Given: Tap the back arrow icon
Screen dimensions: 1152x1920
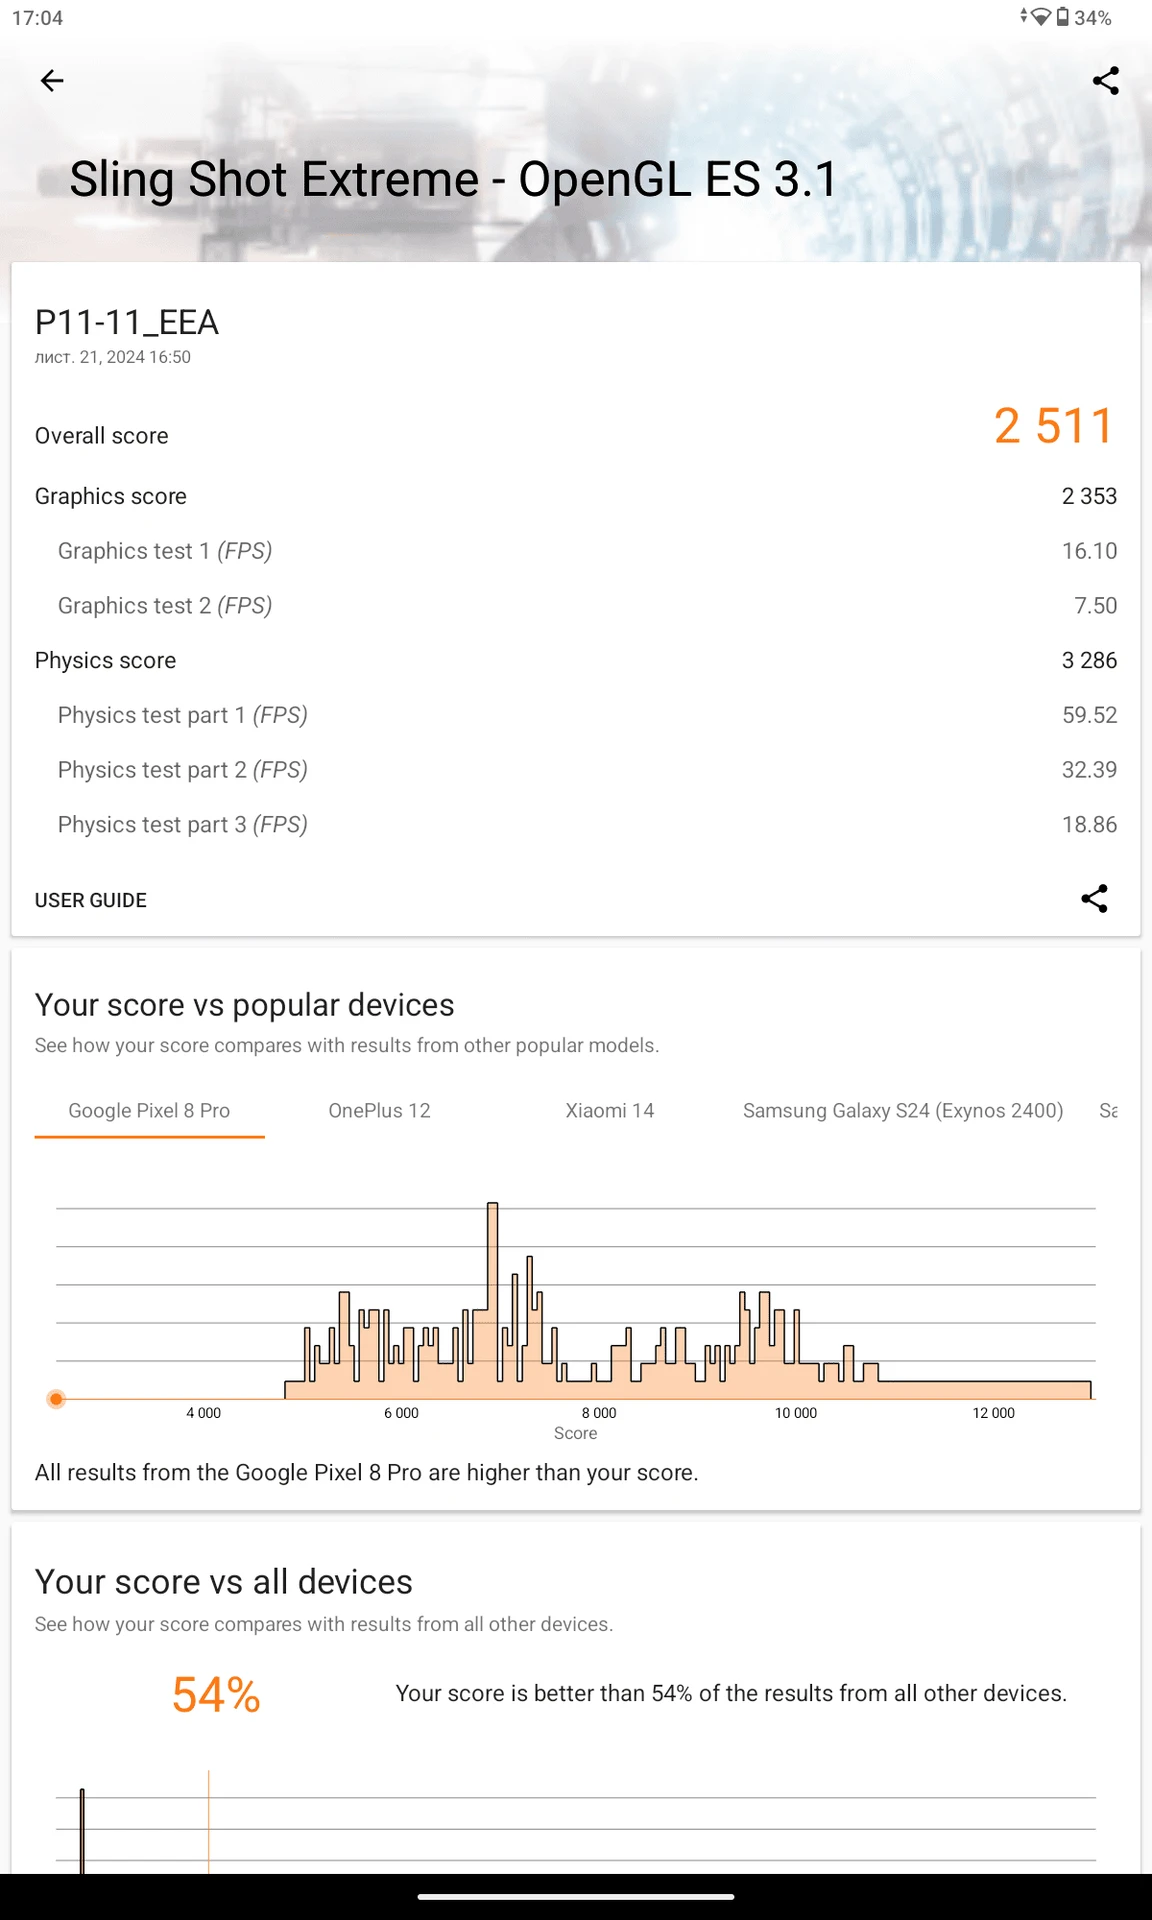Looking at the screenshot, I should tap(52, 81).
